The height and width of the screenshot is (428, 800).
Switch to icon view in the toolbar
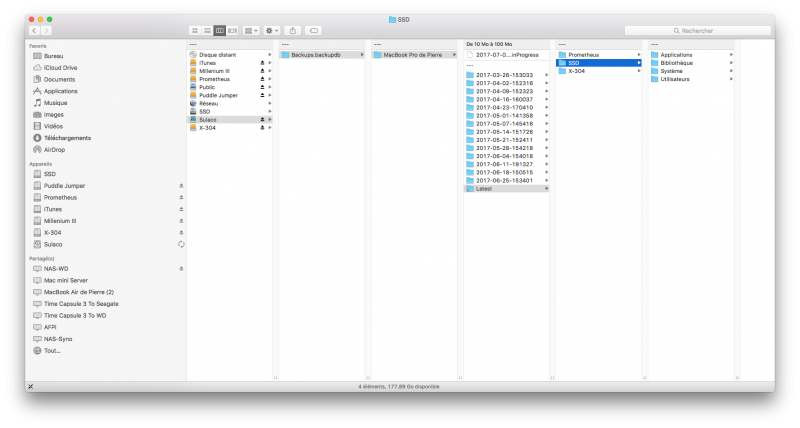(x=194, y=31)
